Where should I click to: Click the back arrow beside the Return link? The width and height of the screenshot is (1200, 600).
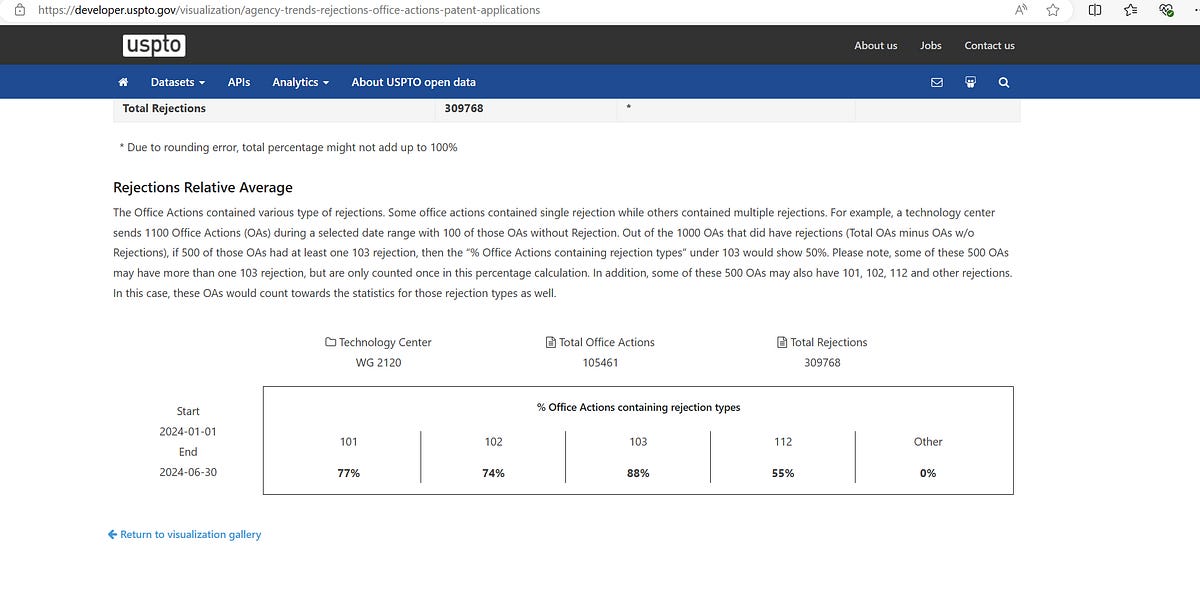click(x=112, y=534)
